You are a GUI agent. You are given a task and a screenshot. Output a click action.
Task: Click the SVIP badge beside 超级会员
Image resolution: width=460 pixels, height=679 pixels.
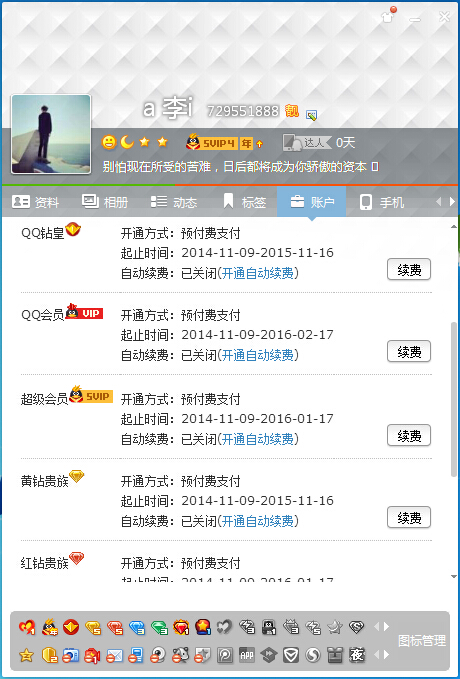point(91,395)
